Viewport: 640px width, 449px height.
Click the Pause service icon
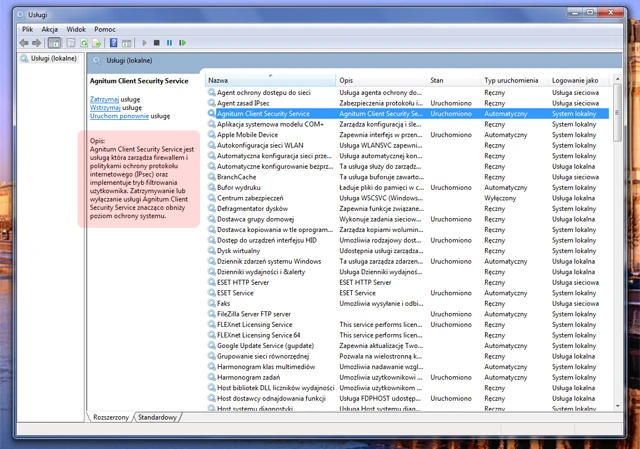(x=169, y=43)
